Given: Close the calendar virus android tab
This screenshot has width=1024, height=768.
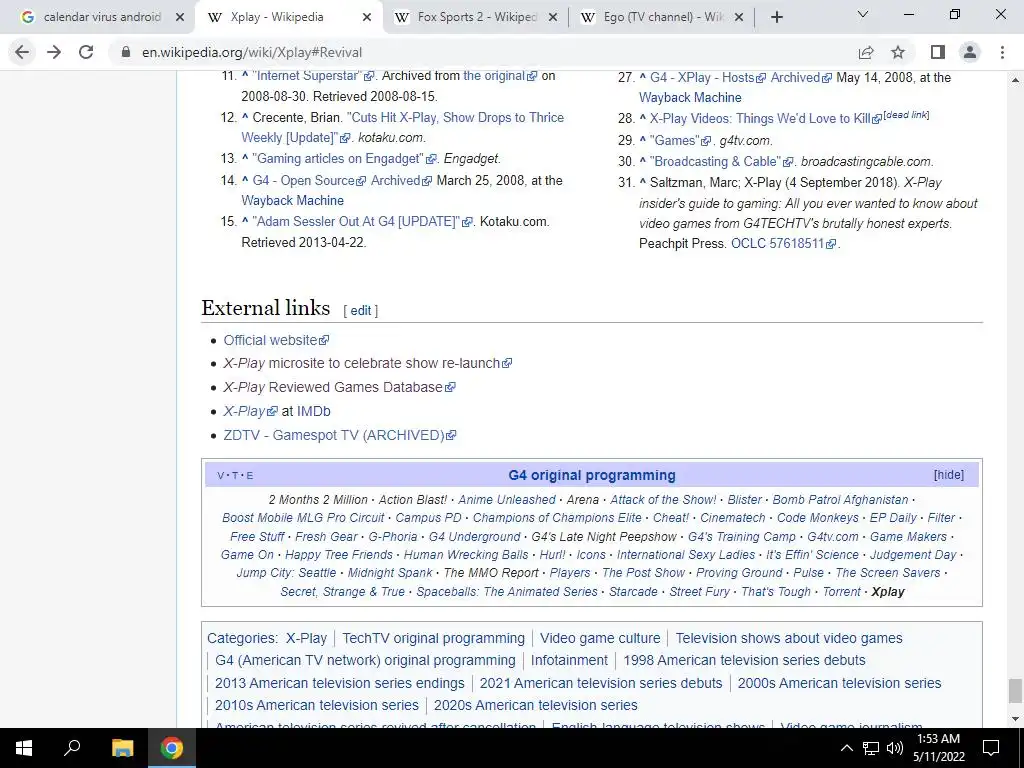Looking at the screenshot, I should click(x=180, y=17).
